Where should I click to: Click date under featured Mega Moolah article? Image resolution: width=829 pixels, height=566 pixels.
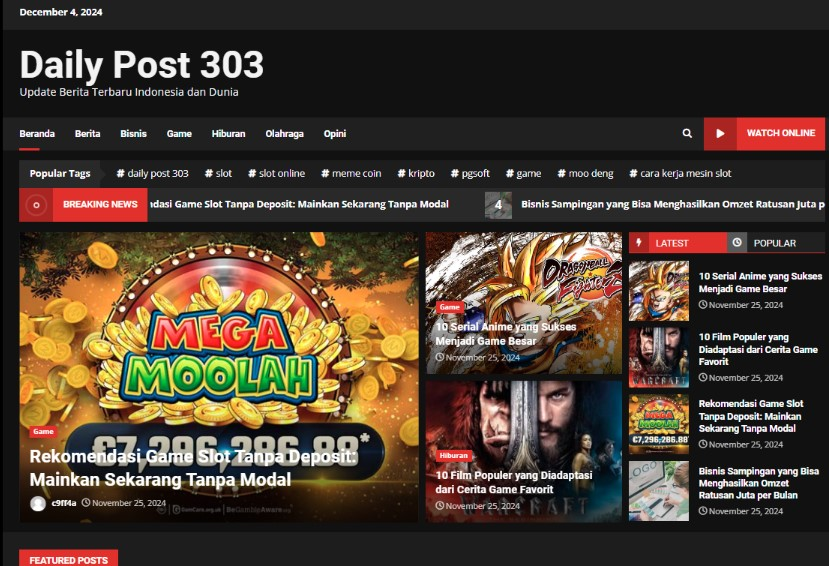pyautogui.click(x=124, y=503)
